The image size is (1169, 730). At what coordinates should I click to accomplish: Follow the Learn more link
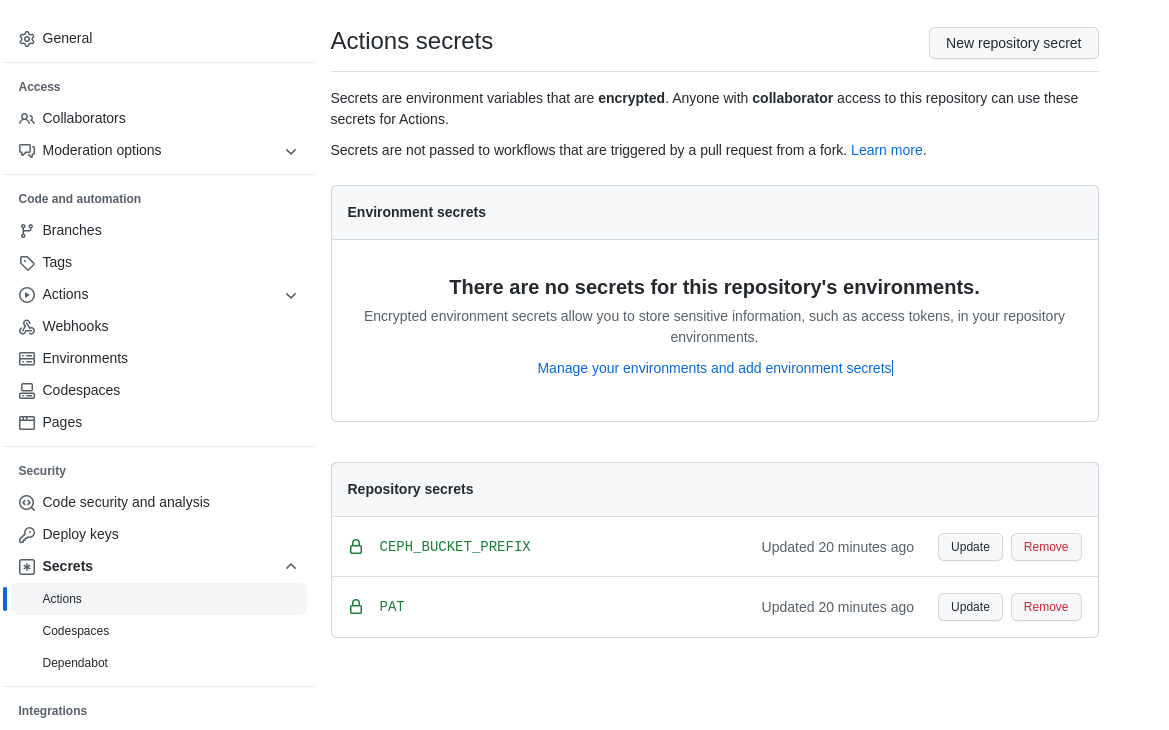pyautogui.click(x=886, y=150)
